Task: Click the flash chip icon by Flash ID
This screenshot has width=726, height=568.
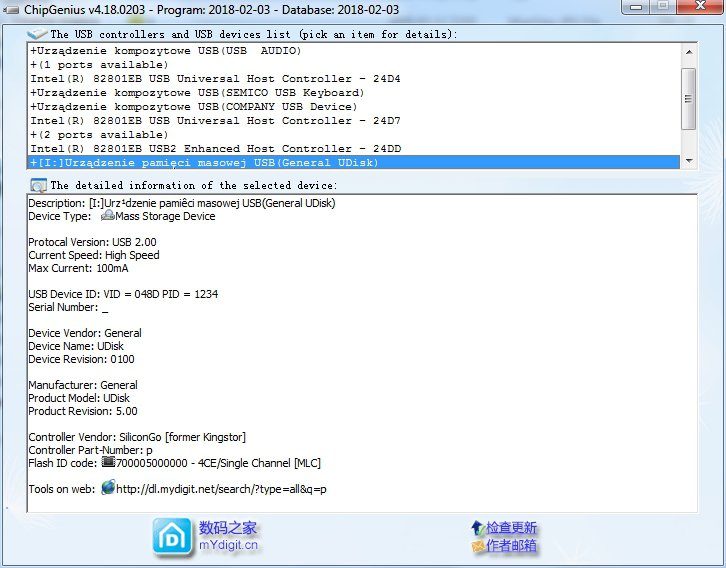Action: [108, 462]
